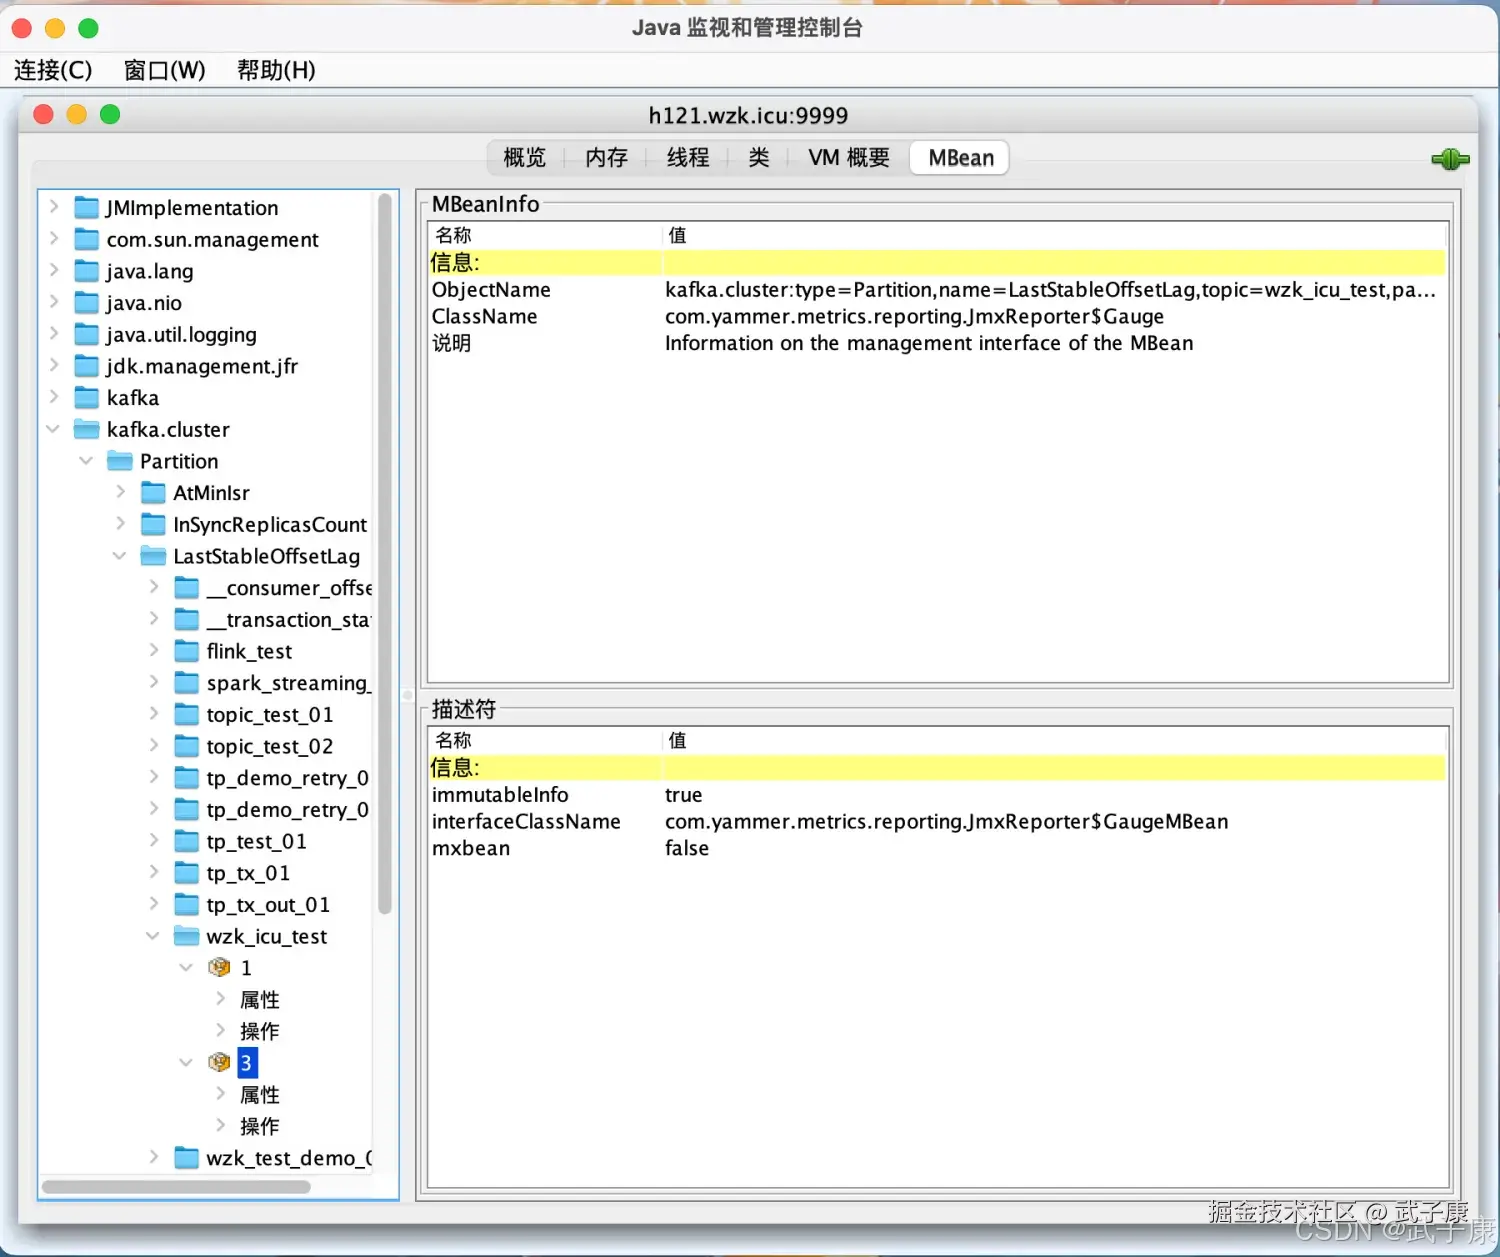
Task: Open the 窗口(W) menu
Action: [x=165, y=70]
